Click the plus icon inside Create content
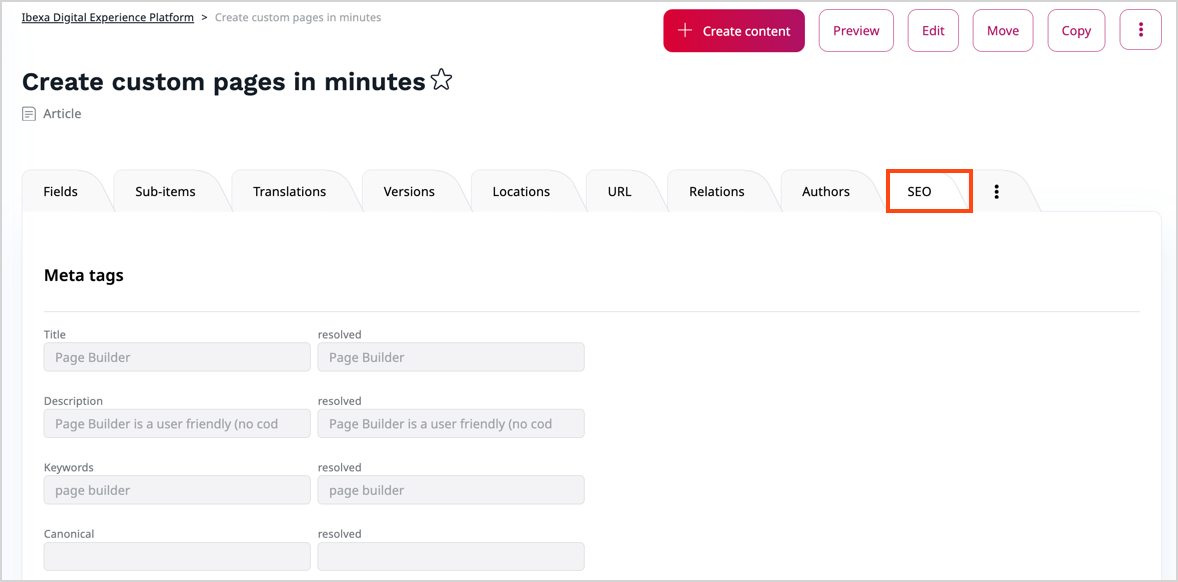Viewport: 1178px width, 582px height. tap(684, 30)
